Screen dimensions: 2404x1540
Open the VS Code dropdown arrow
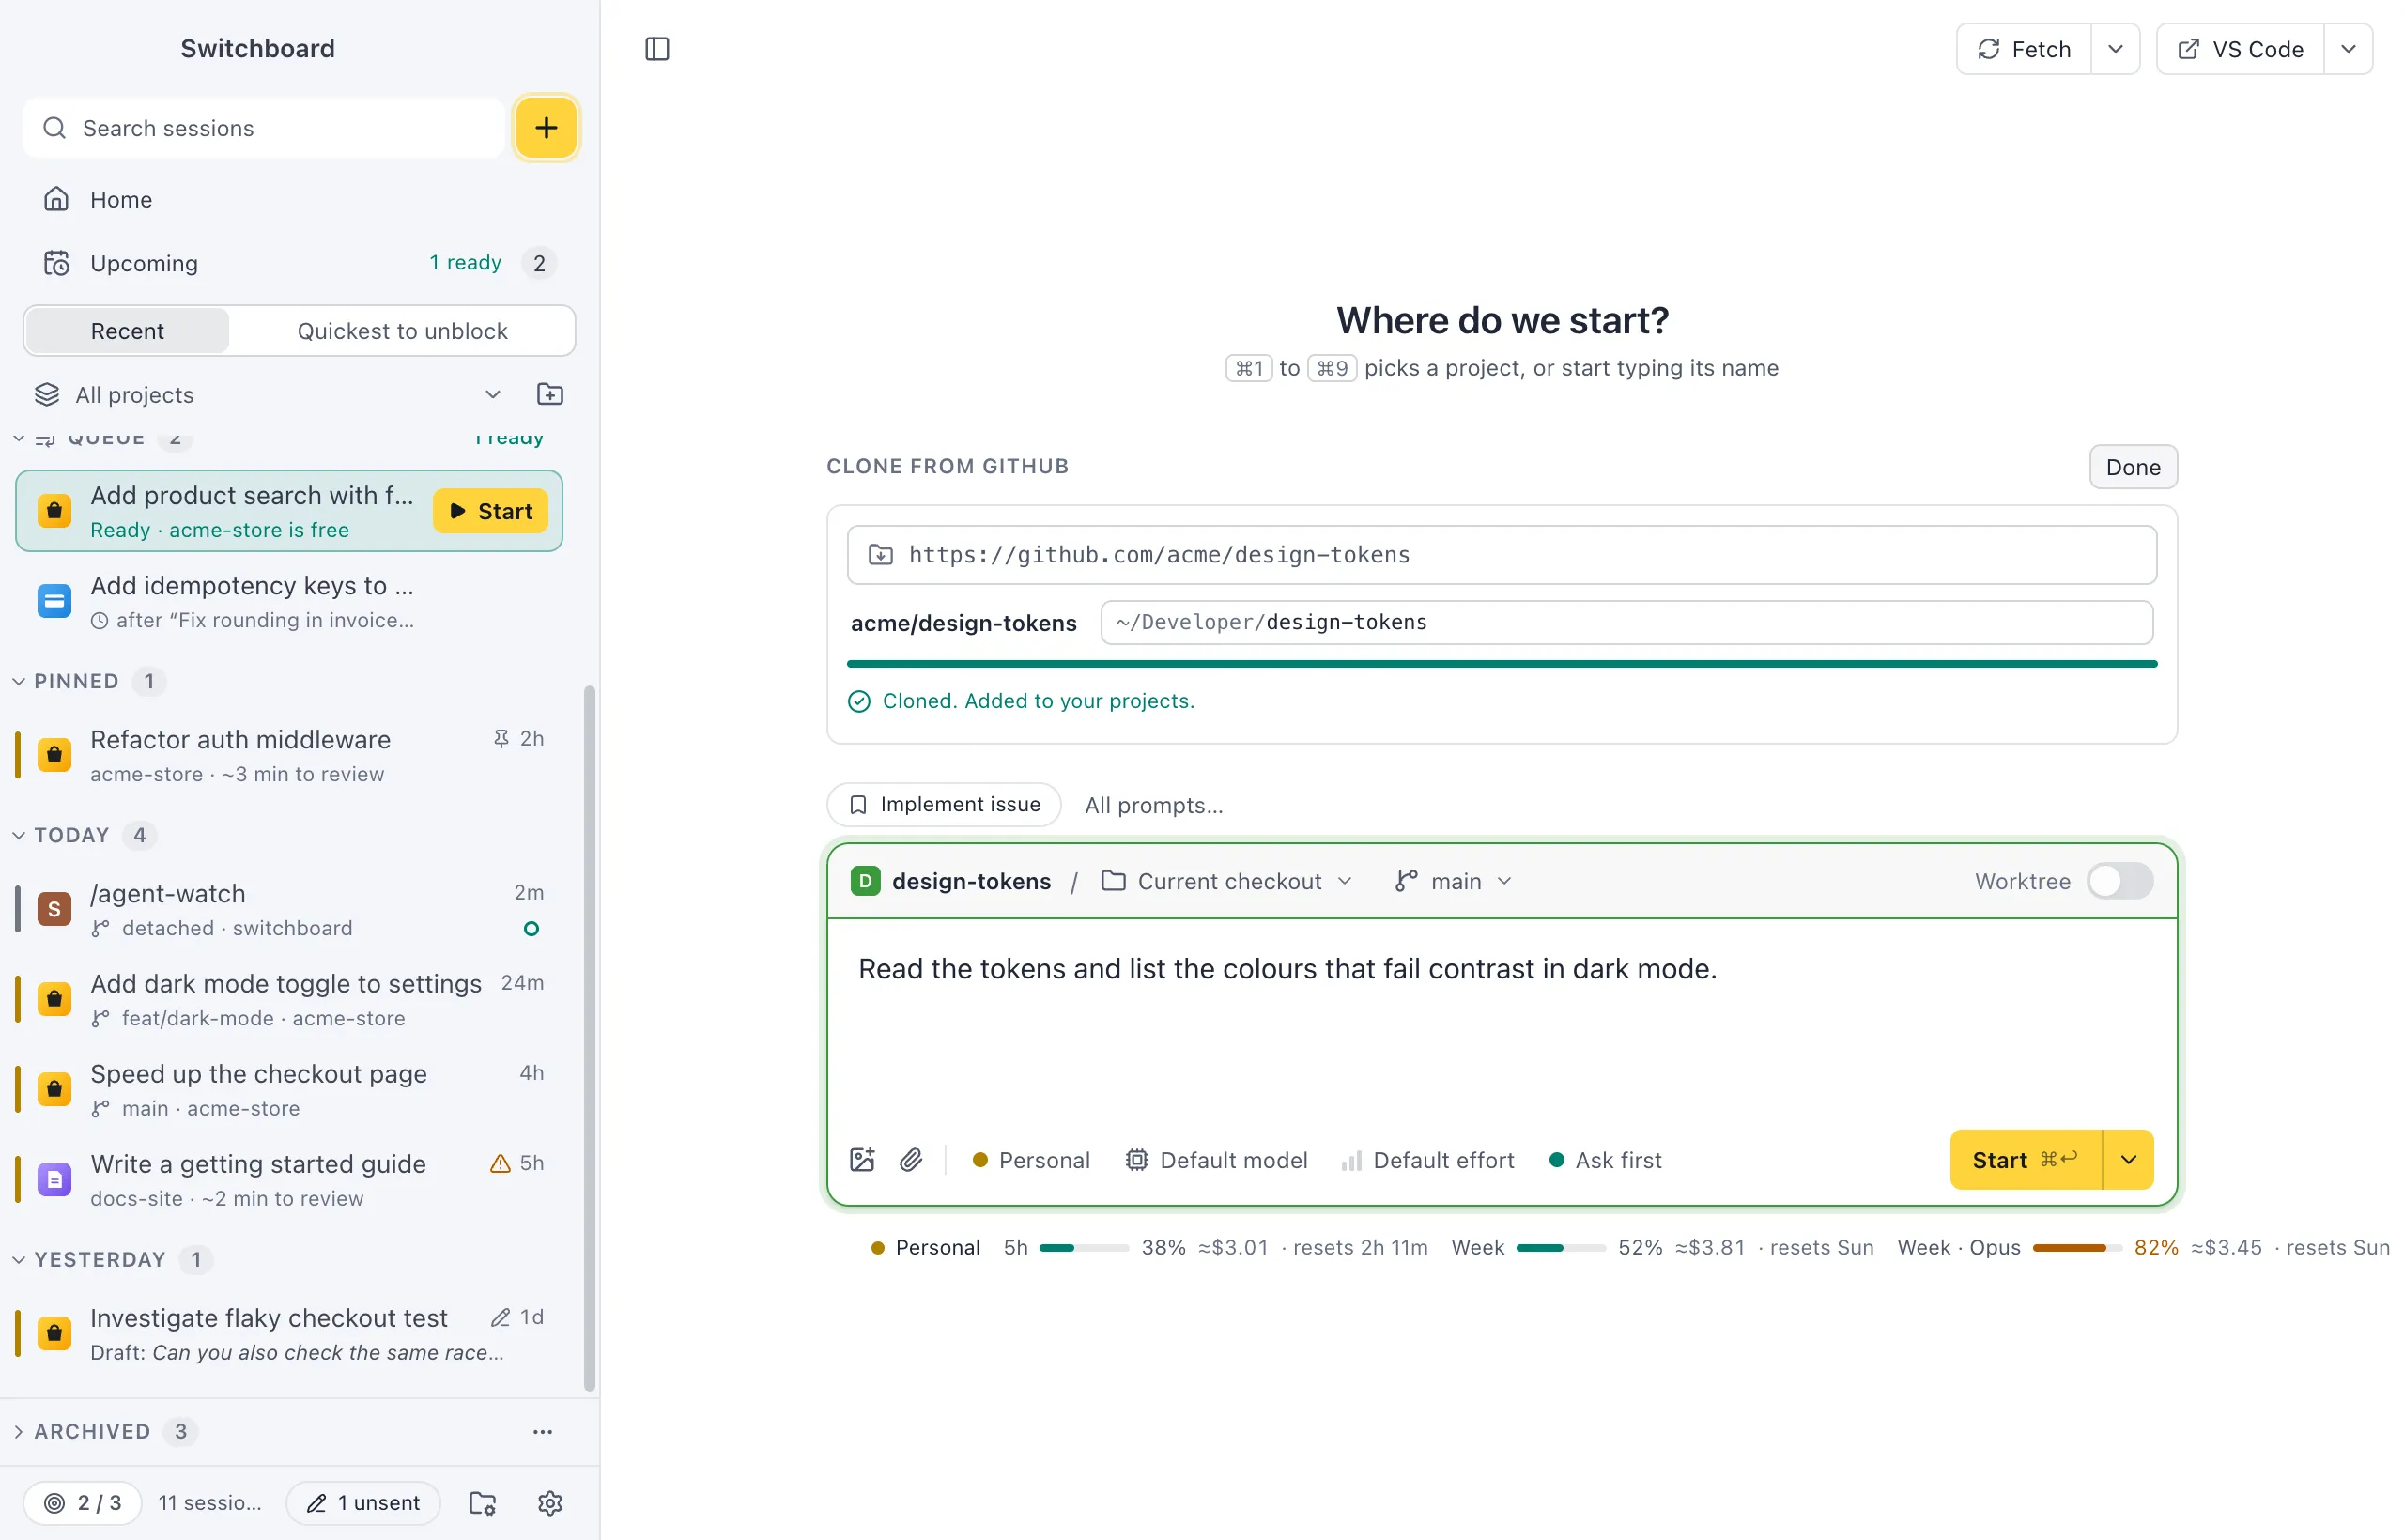click(2348, 49)
